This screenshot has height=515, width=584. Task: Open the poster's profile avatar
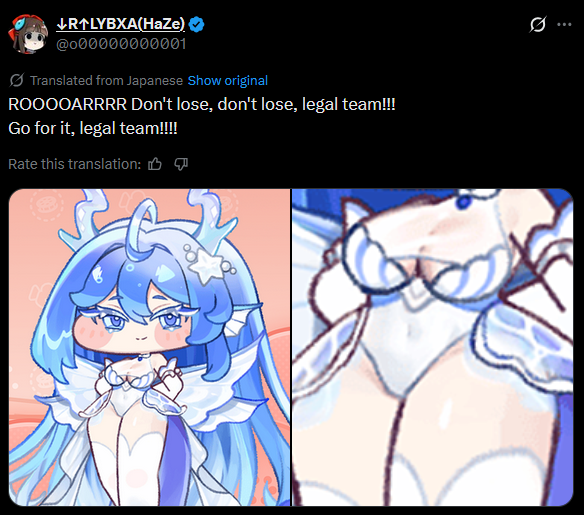click(28, 35)
